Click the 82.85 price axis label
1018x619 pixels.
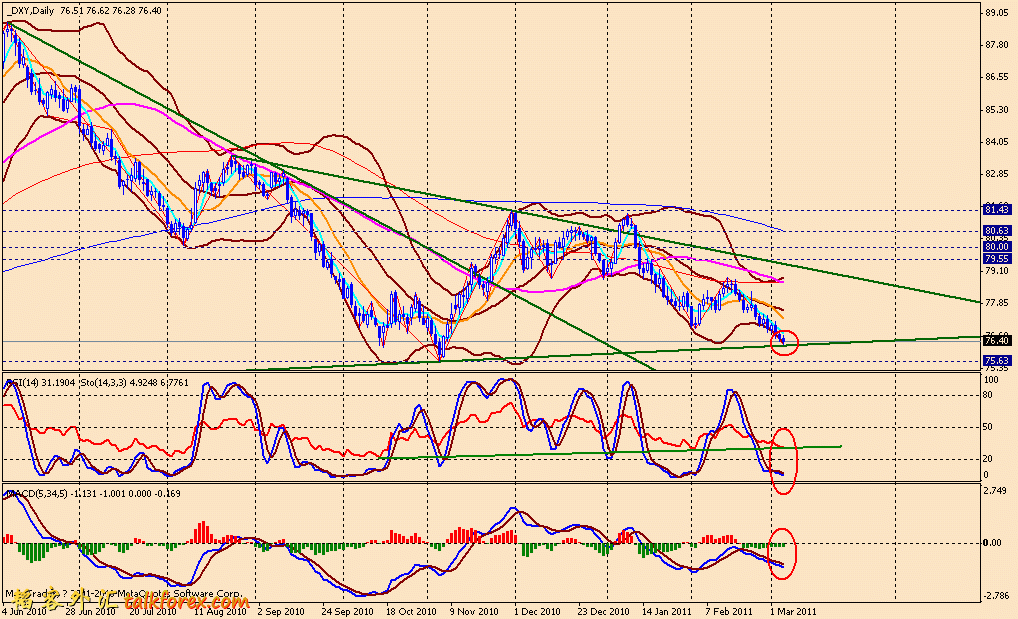tap(997, 174)
